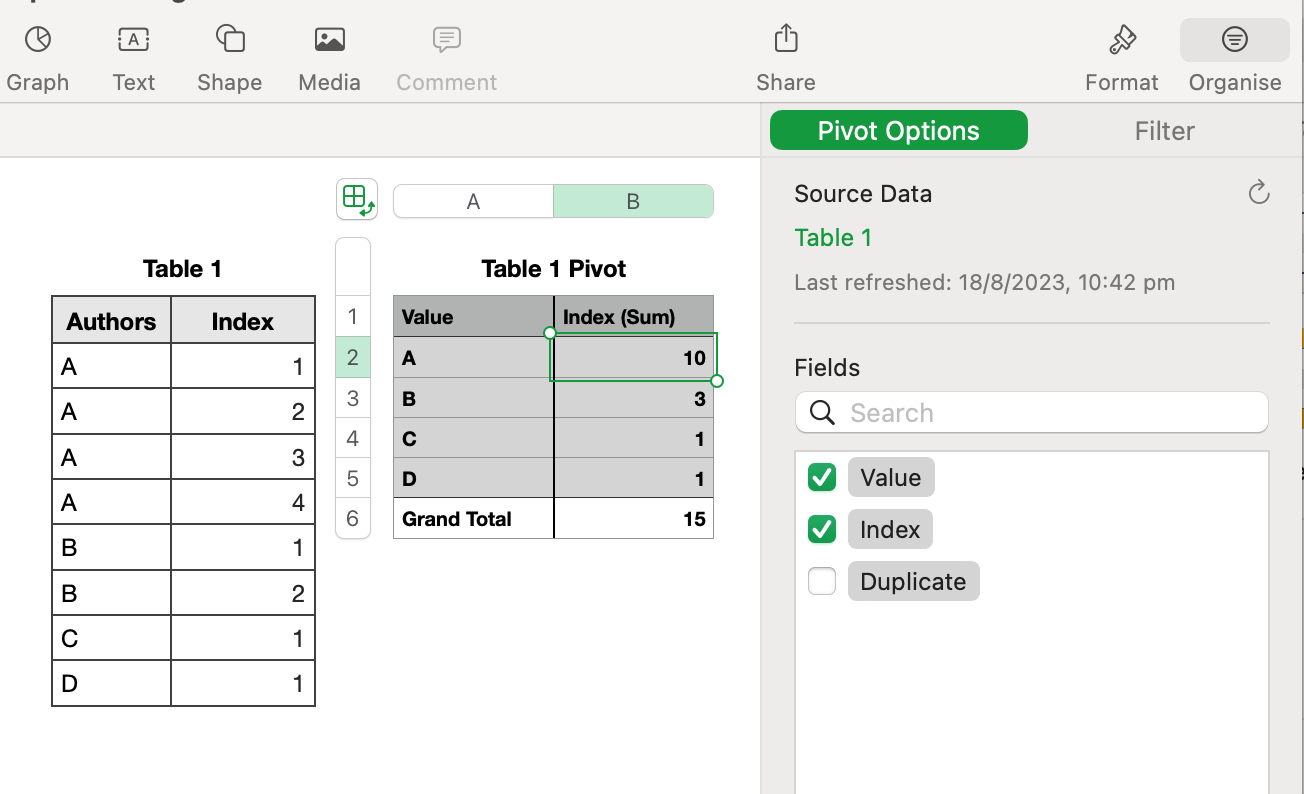
Task: Select column B of the pivot table
Action: coord(633,200)
